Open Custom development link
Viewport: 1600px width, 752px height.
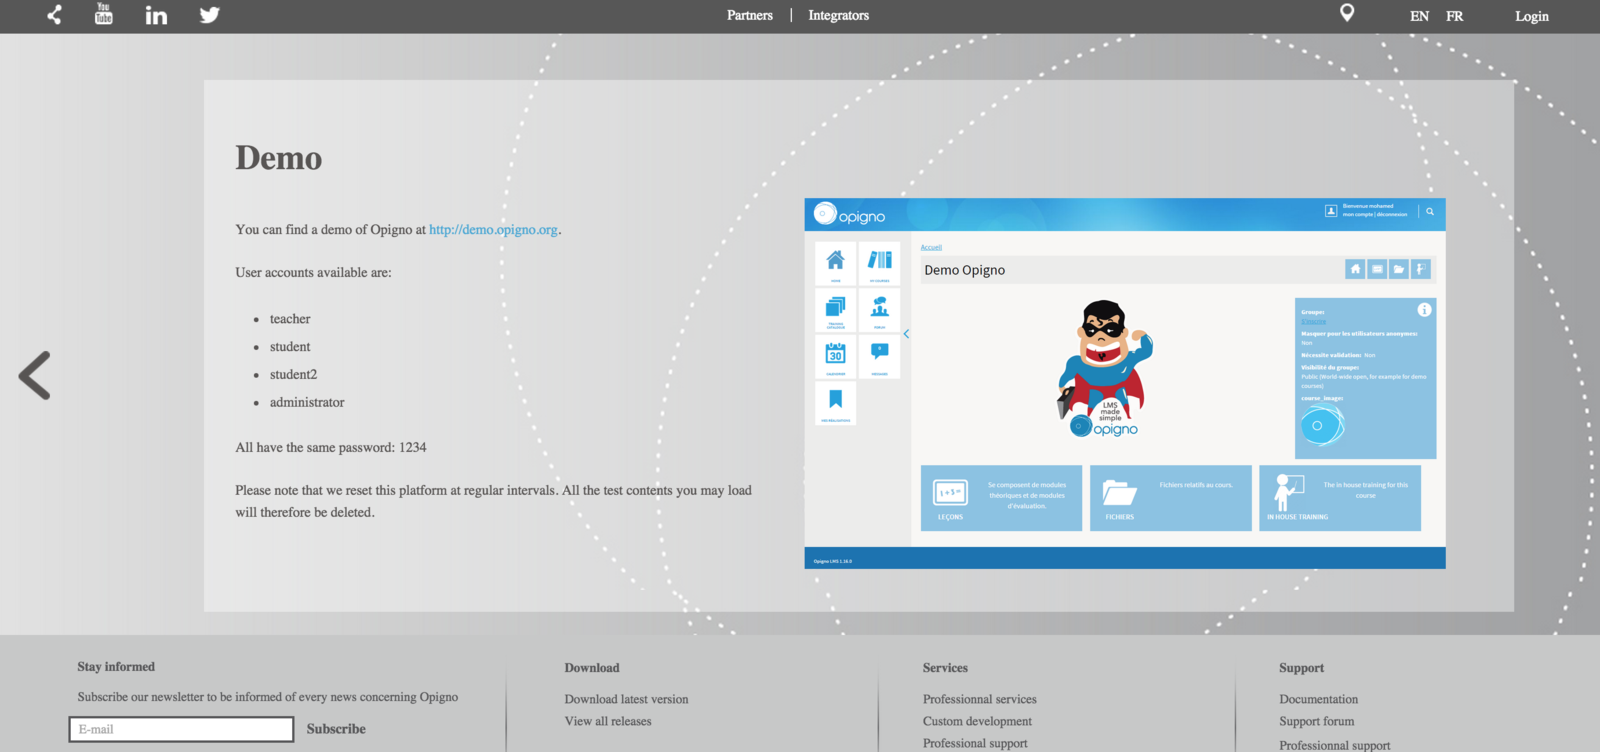coord(977,721)
